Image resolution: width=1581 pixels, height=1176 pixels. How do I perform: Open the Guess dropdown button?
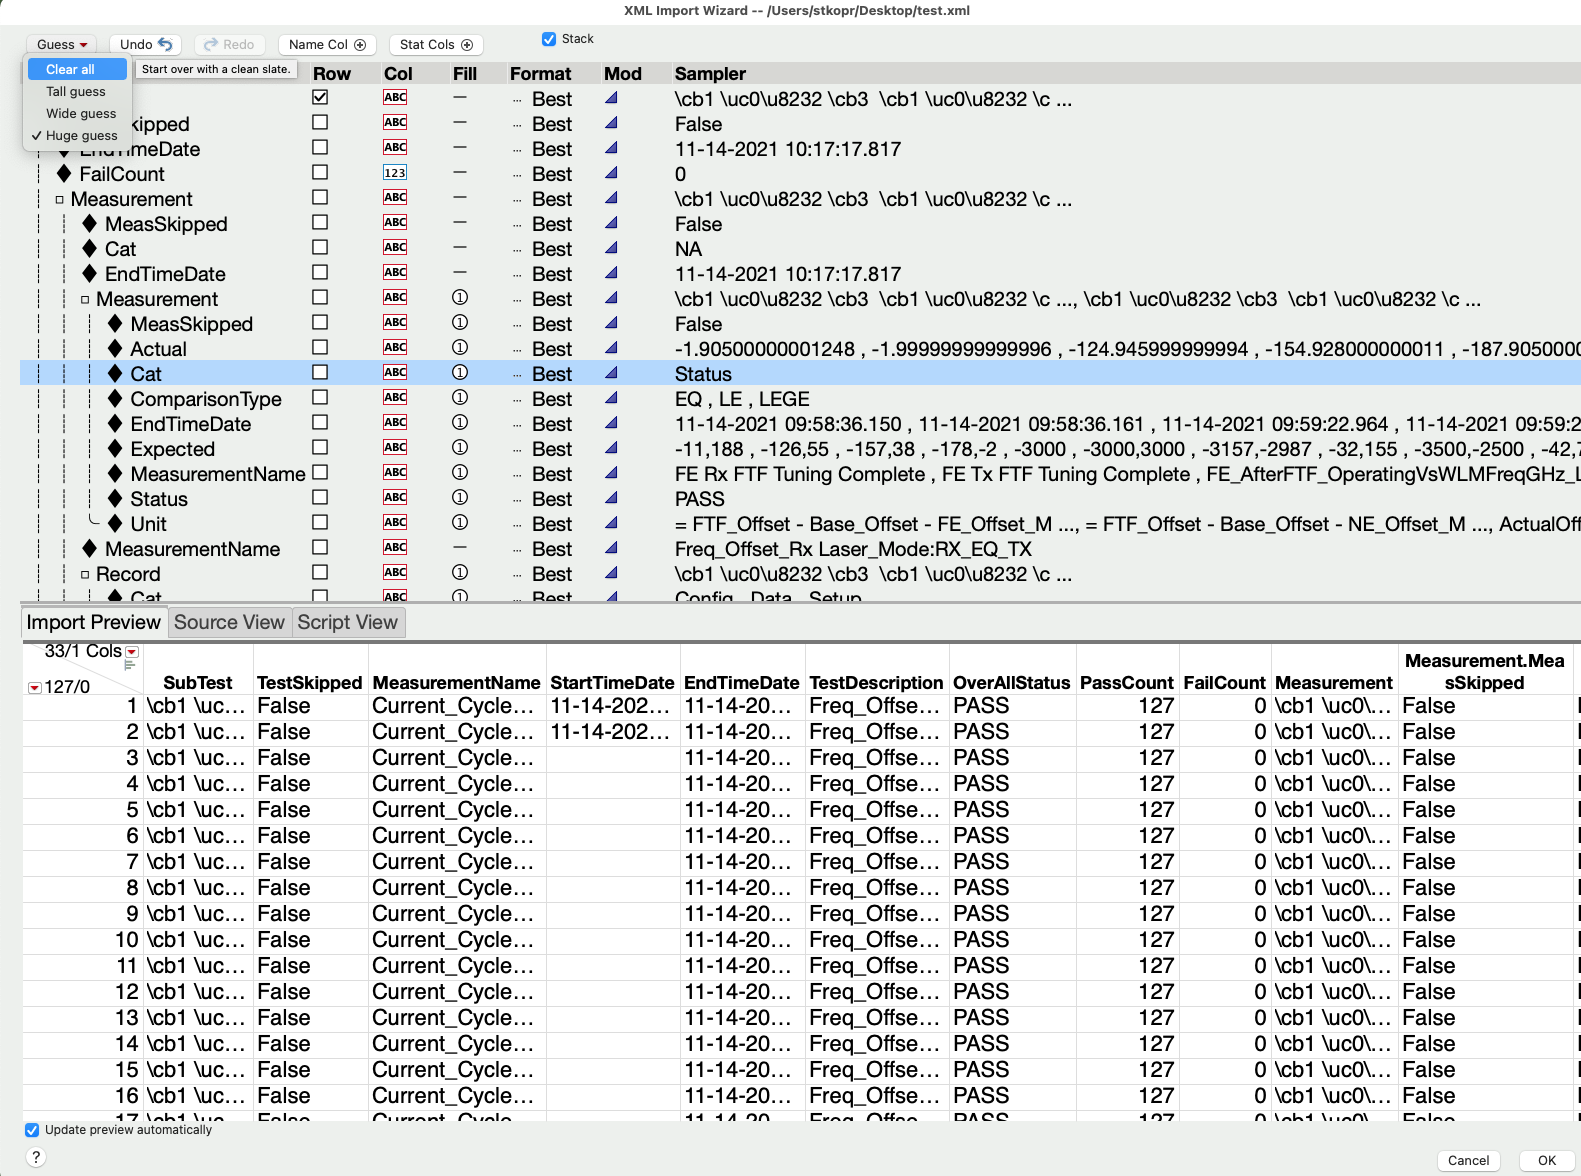pos(62,45)
